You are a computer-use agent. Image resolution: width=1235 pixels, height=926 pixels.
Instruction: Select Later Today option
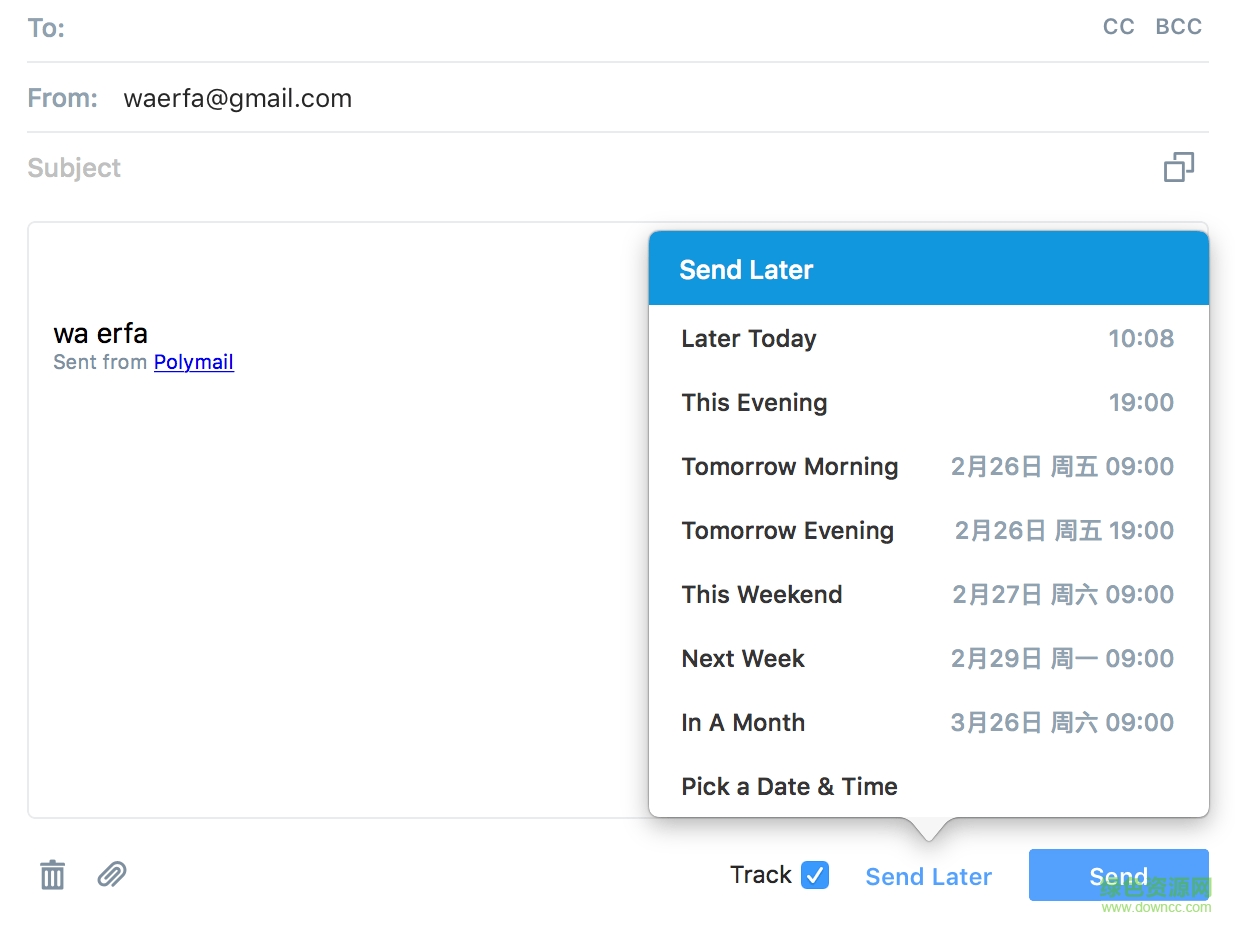click(x=928, y=339)
